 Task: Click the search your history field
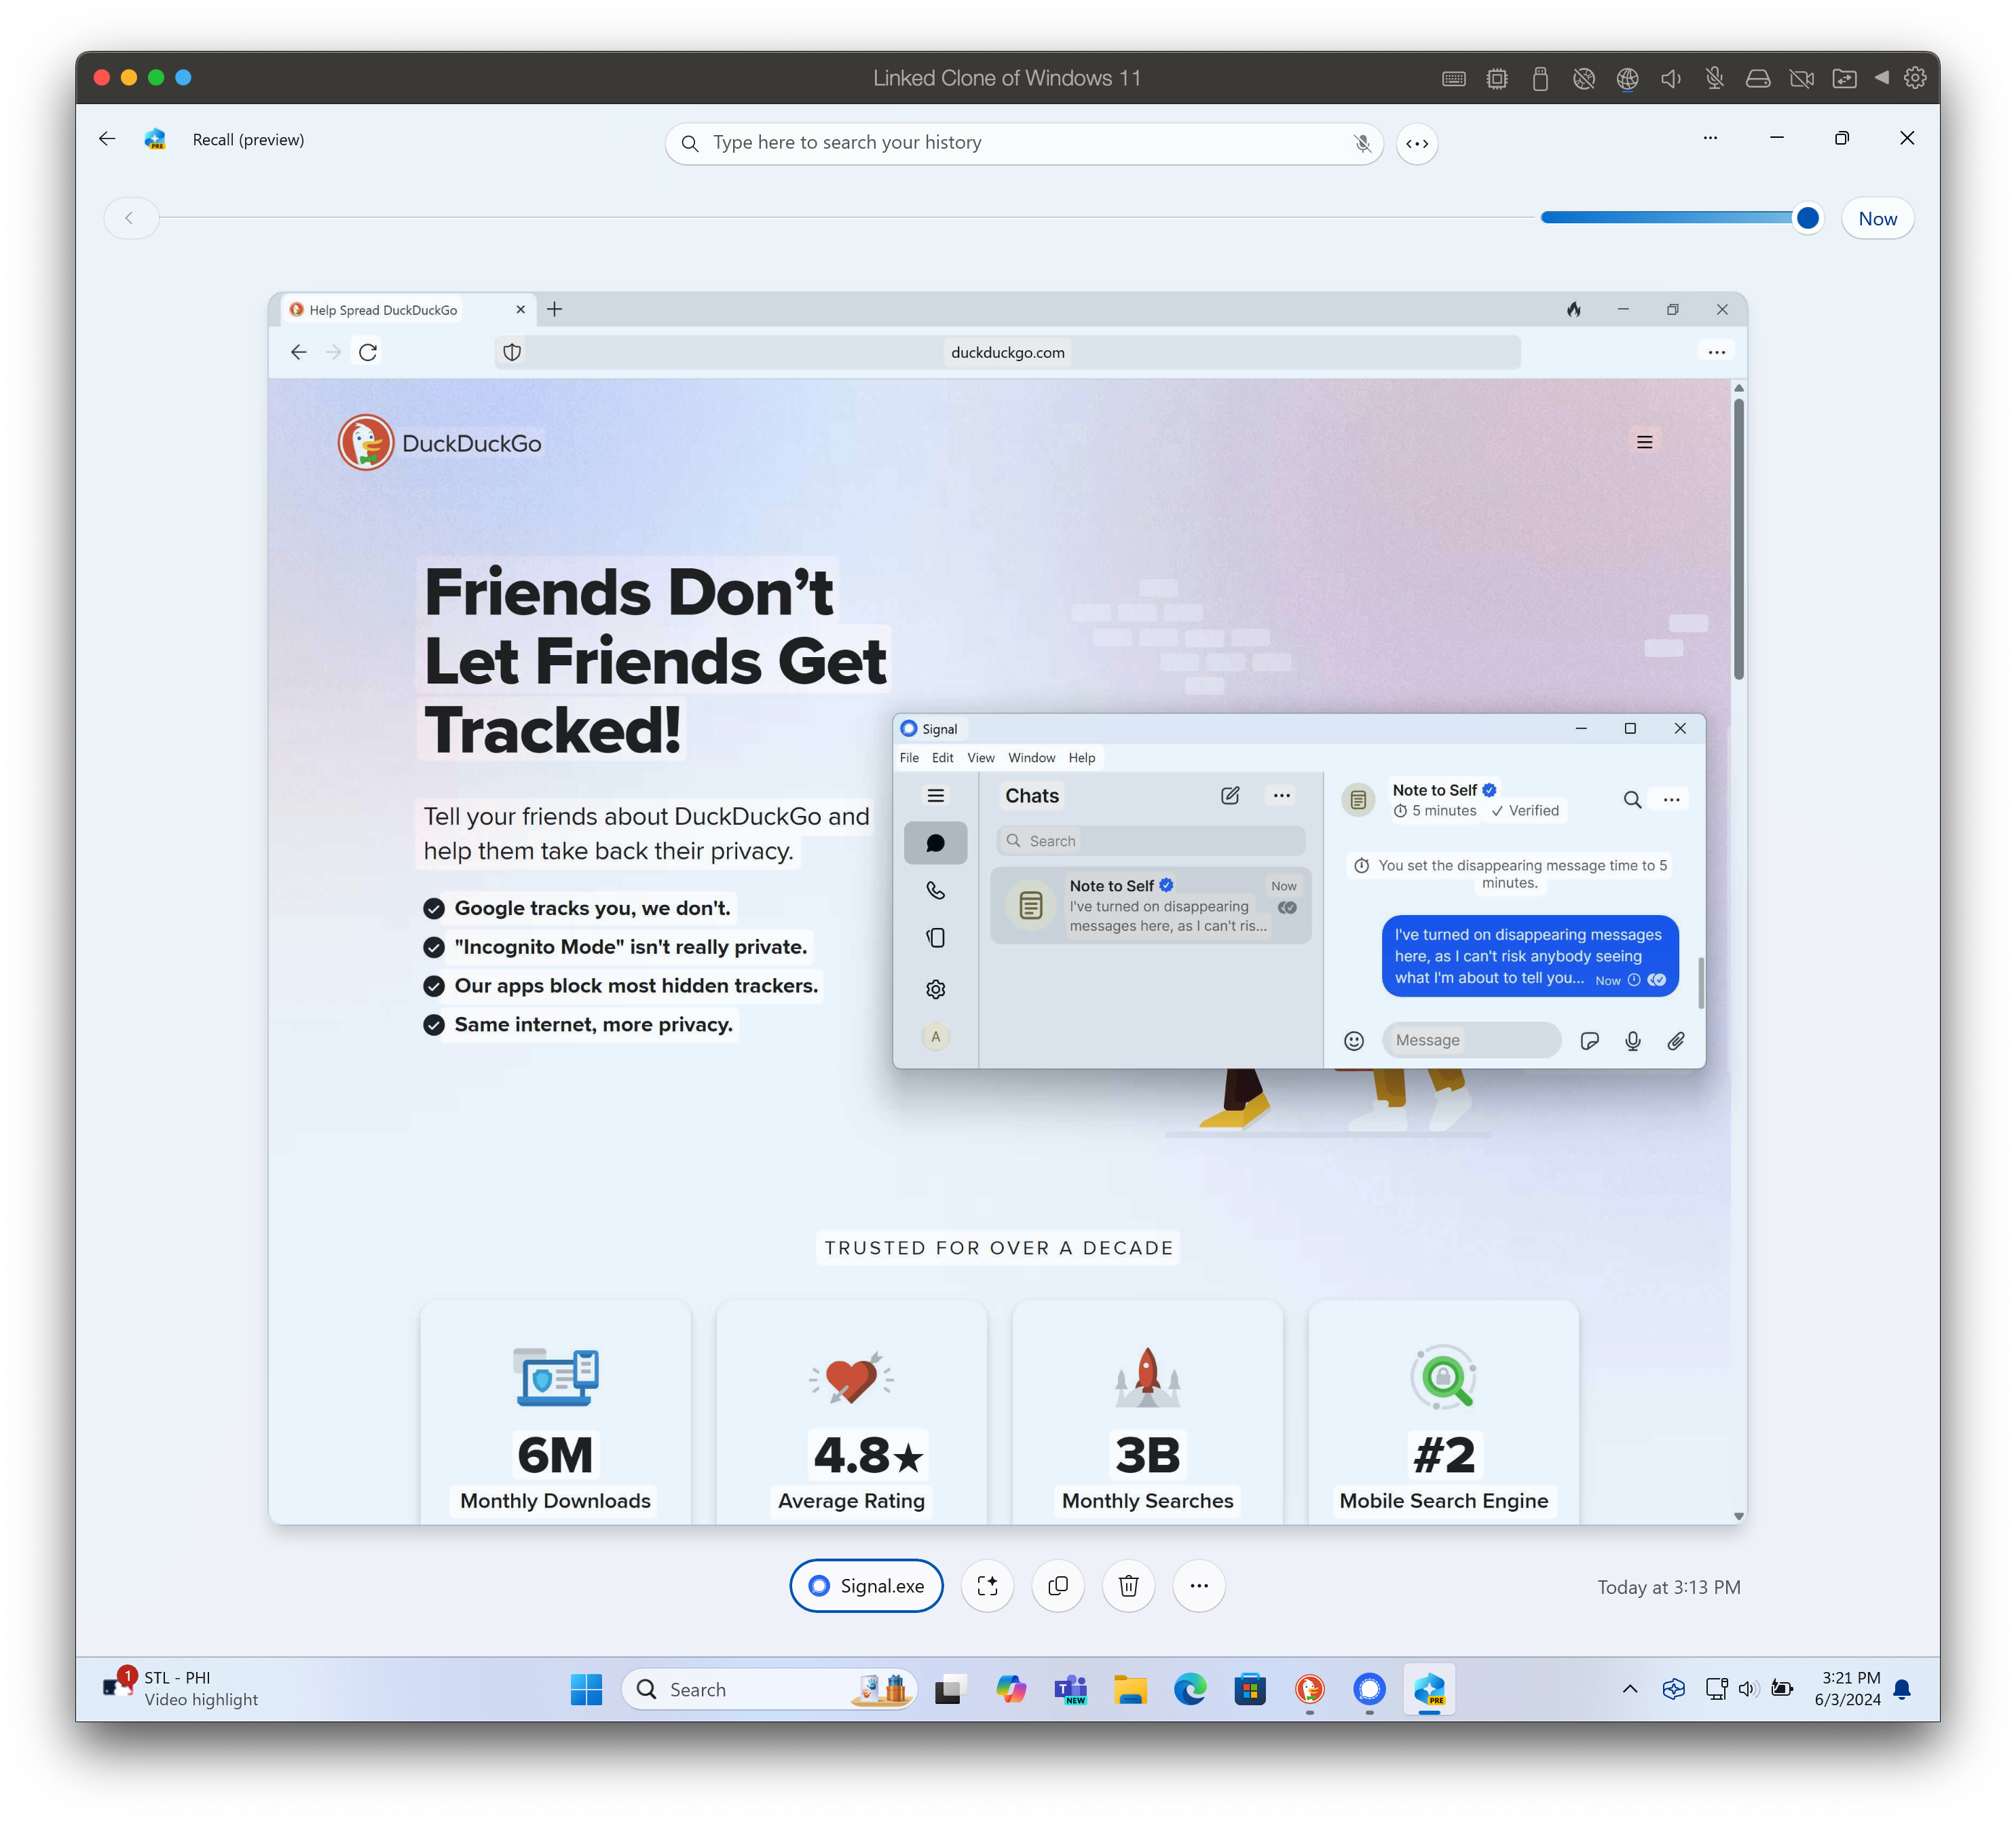pos(1020,143)
